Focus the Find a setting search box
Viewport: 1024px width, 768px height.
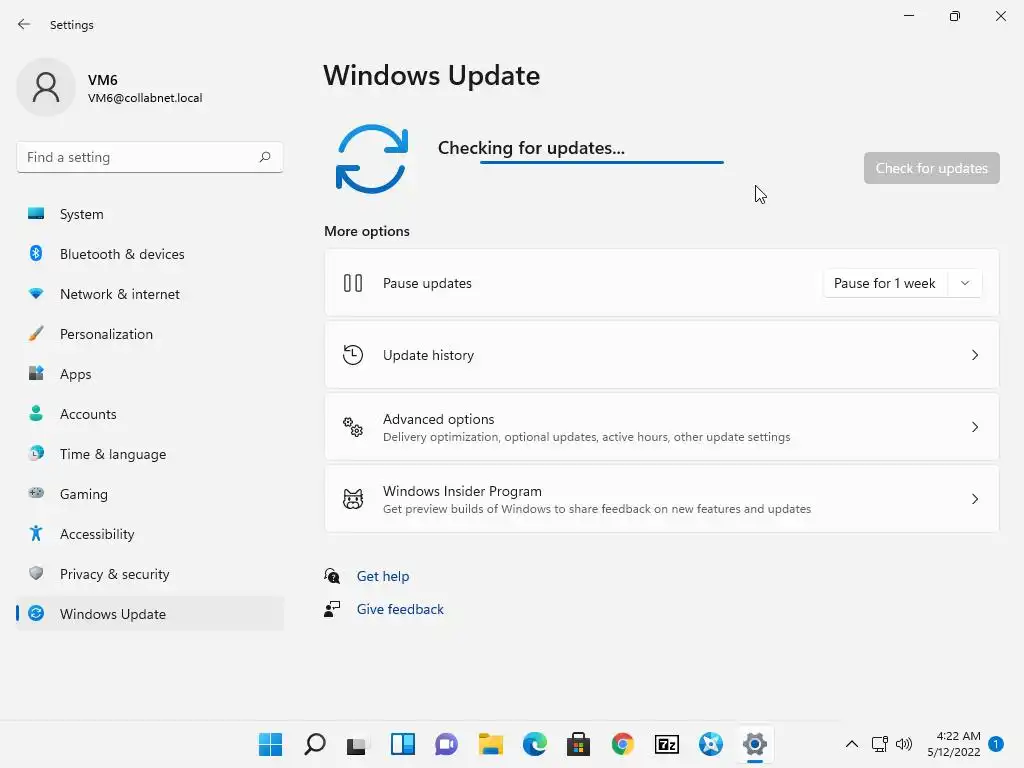click(150, 157)
